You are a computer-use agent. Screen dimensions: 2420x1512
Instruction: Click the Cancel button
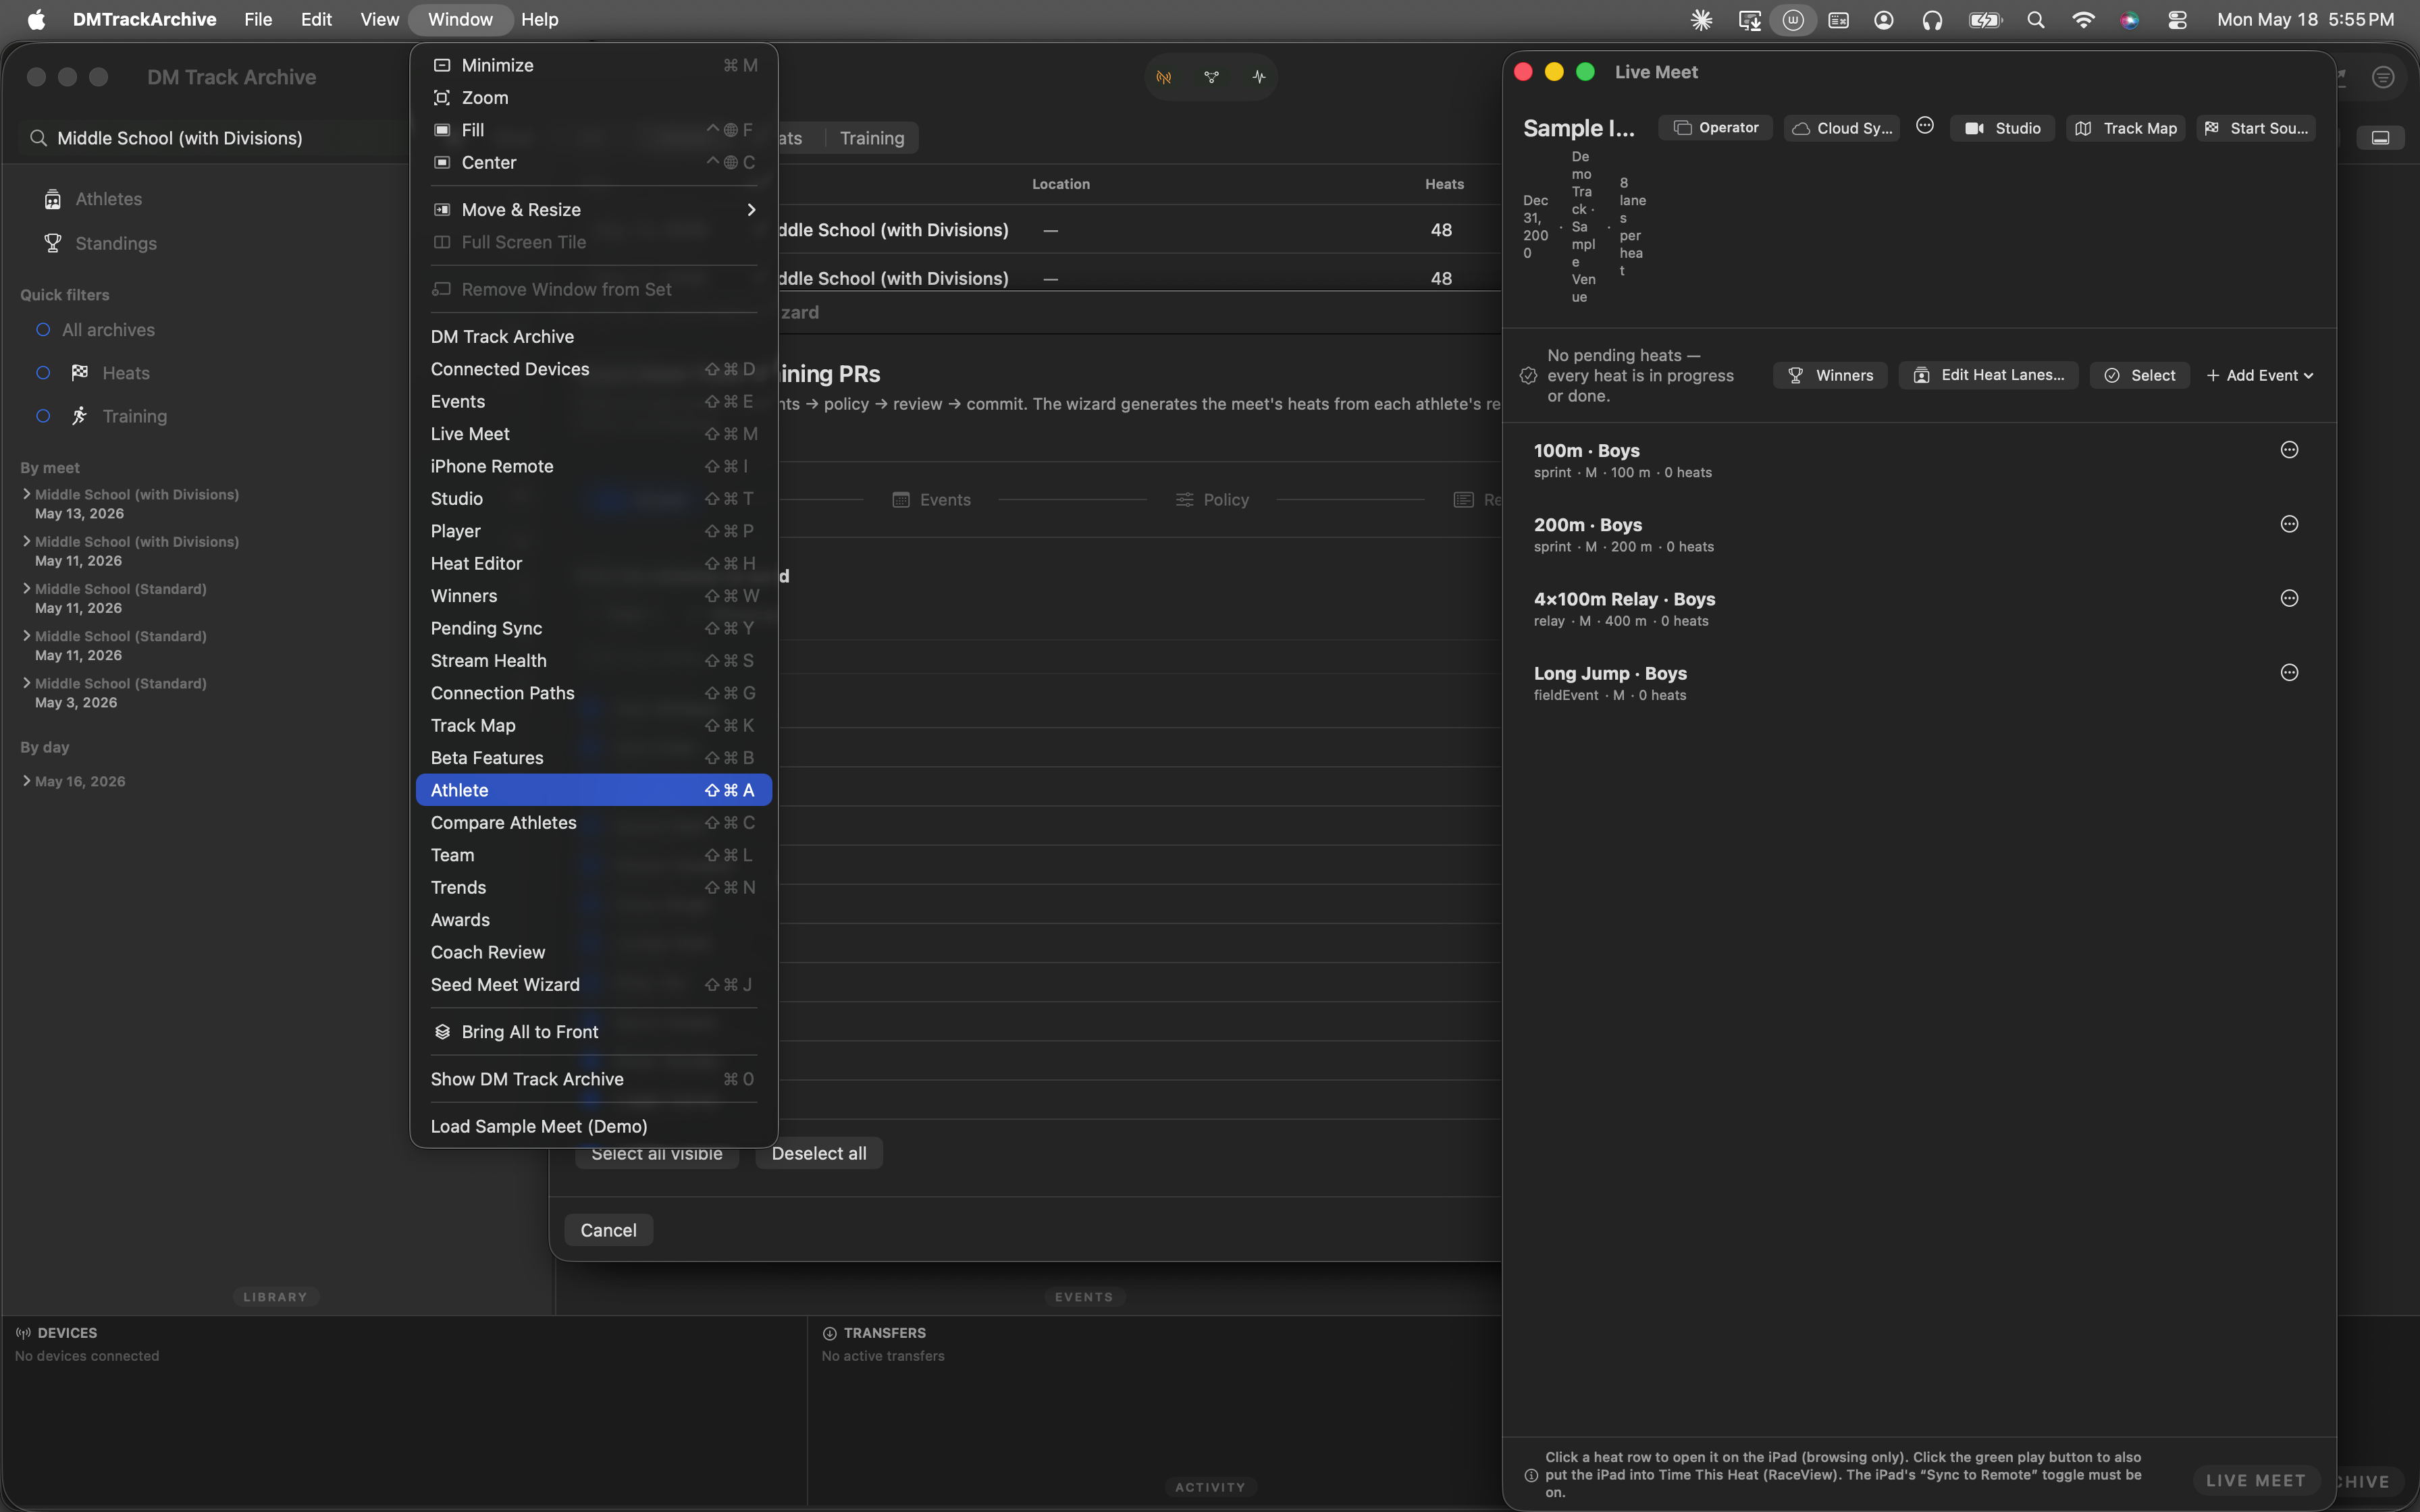[x=608, y=1230]
